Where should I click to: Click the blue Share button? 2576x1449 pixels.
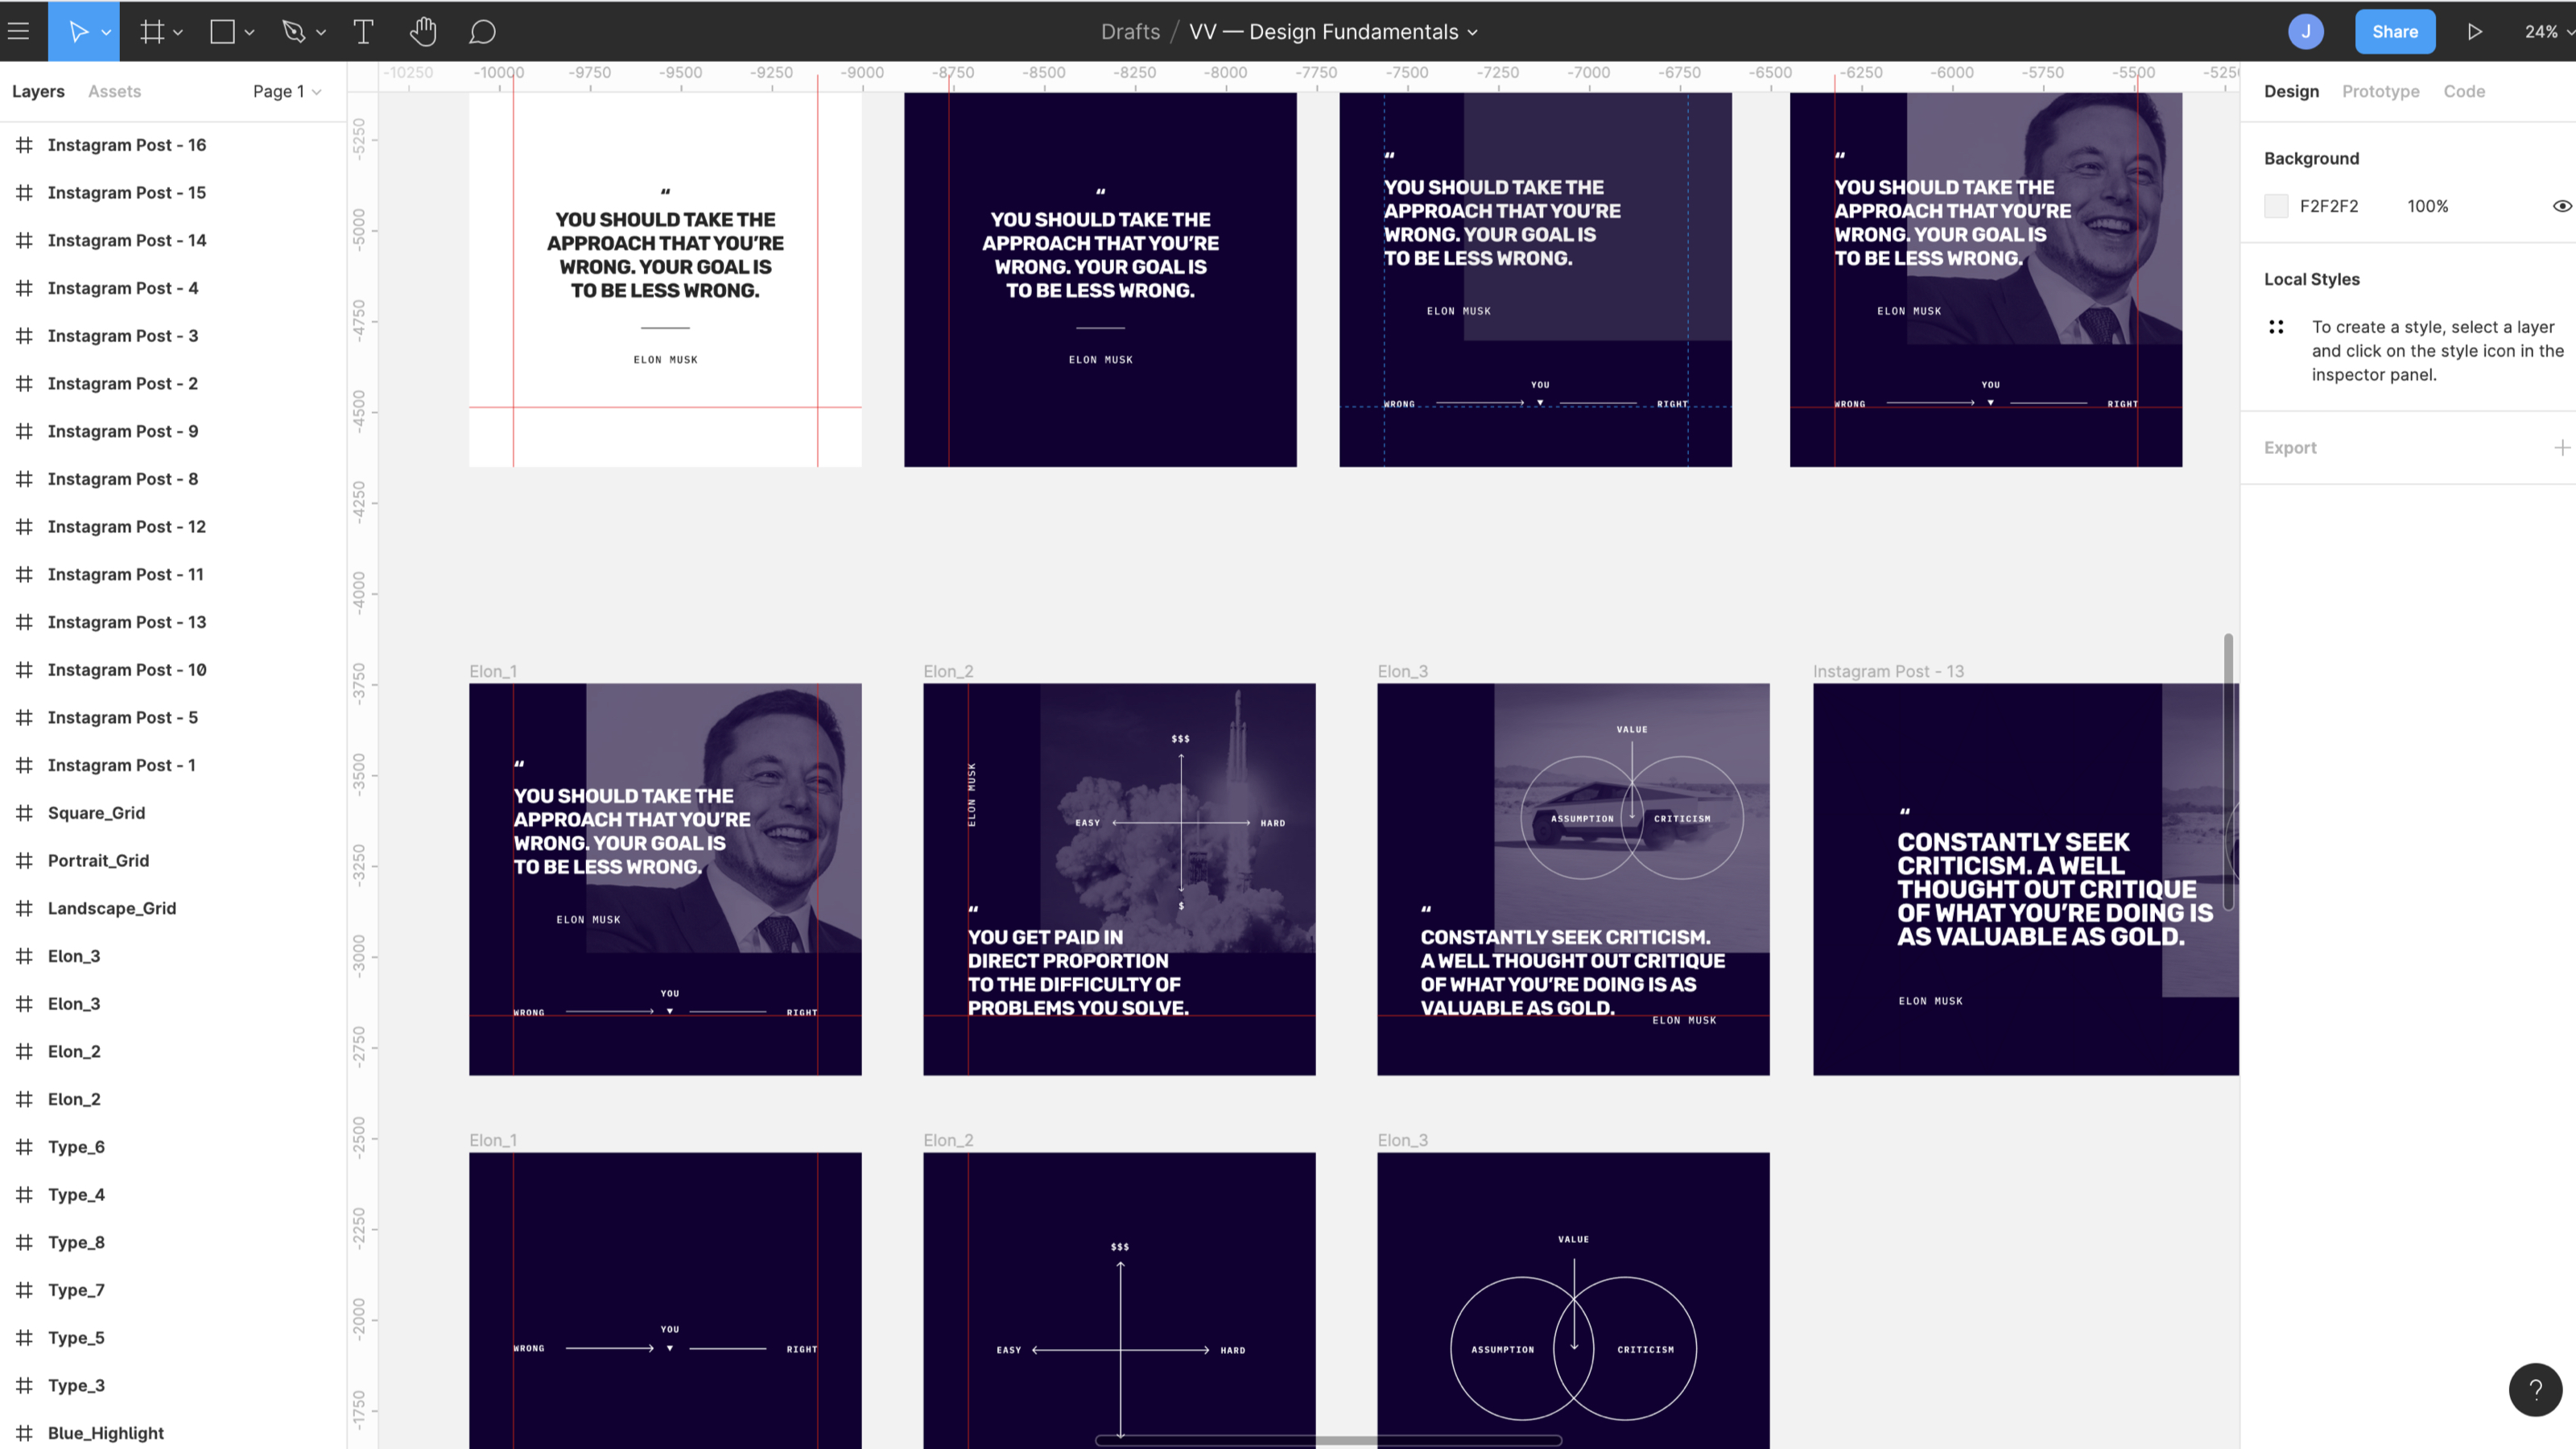(2394, 31)
